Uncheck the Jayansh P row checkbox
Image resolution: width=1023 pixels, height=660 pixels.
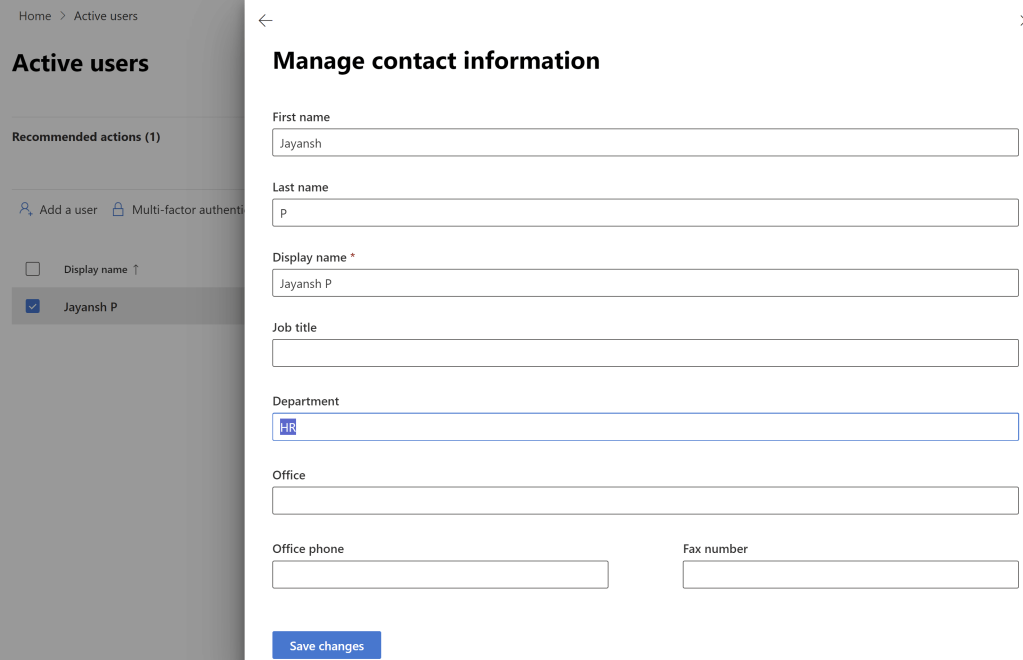pos(33,307)
